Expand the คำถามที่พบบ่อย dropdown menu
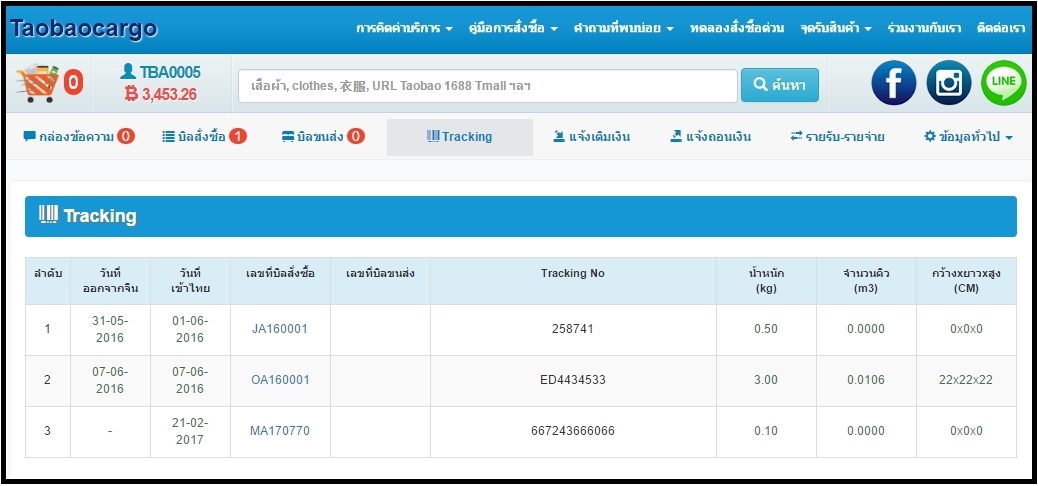 point(623,28)
